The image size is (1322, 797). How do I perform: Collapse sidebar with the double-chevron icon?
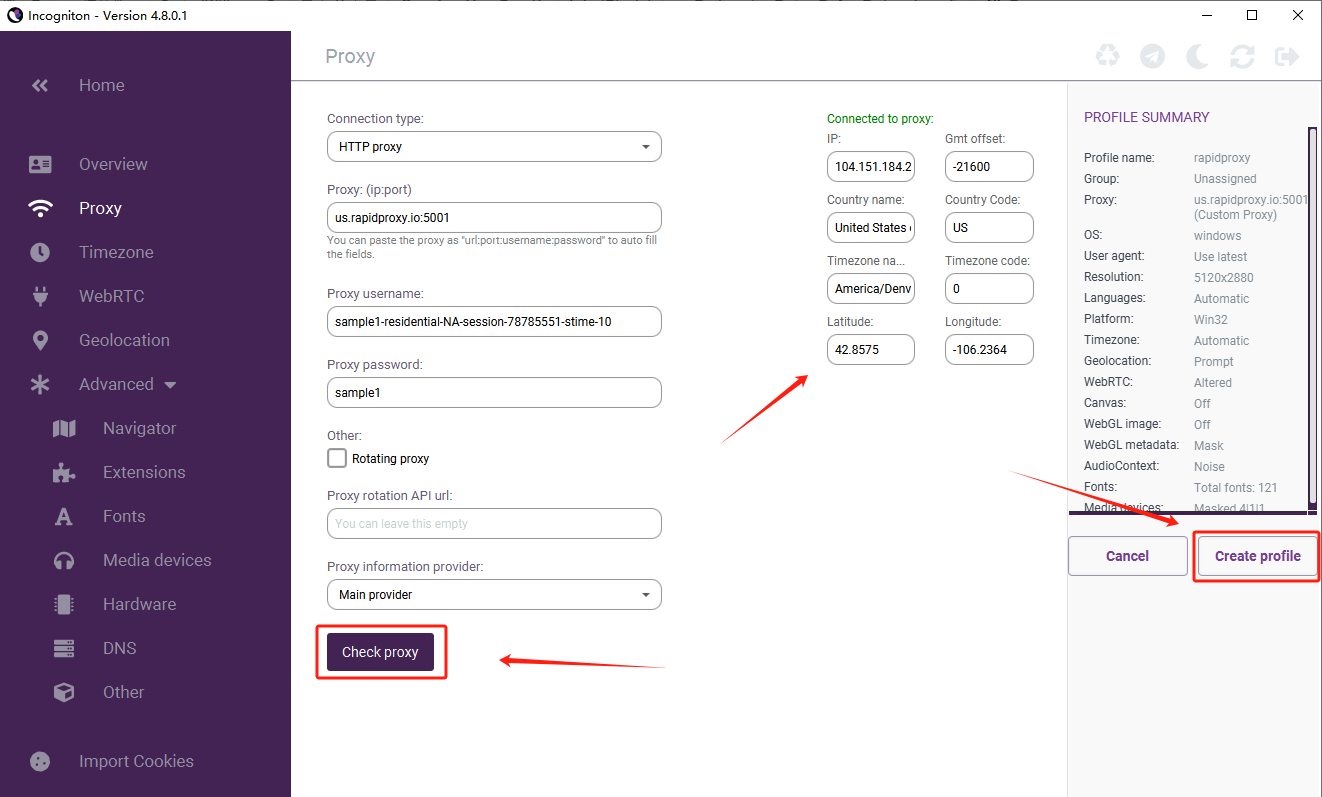[40, 86]
